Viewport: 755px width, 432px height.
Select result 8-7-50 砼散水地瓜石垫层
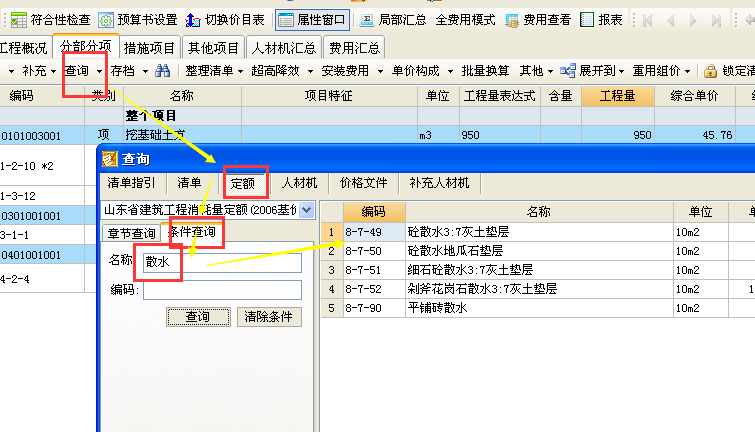coord(538,251)
